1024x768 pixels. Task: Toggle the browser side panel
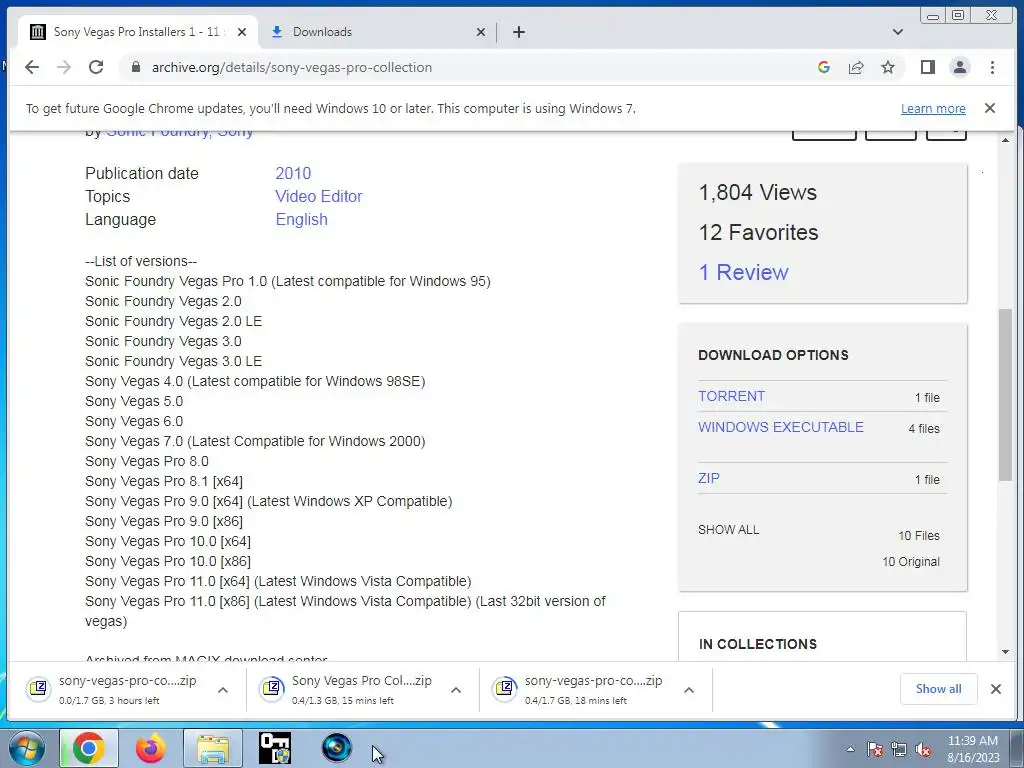927,67
